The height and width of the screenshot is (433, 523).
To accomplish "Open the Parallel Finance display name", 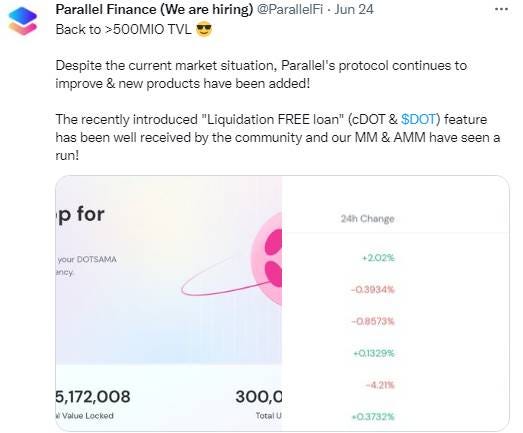I will click(154, 9).
